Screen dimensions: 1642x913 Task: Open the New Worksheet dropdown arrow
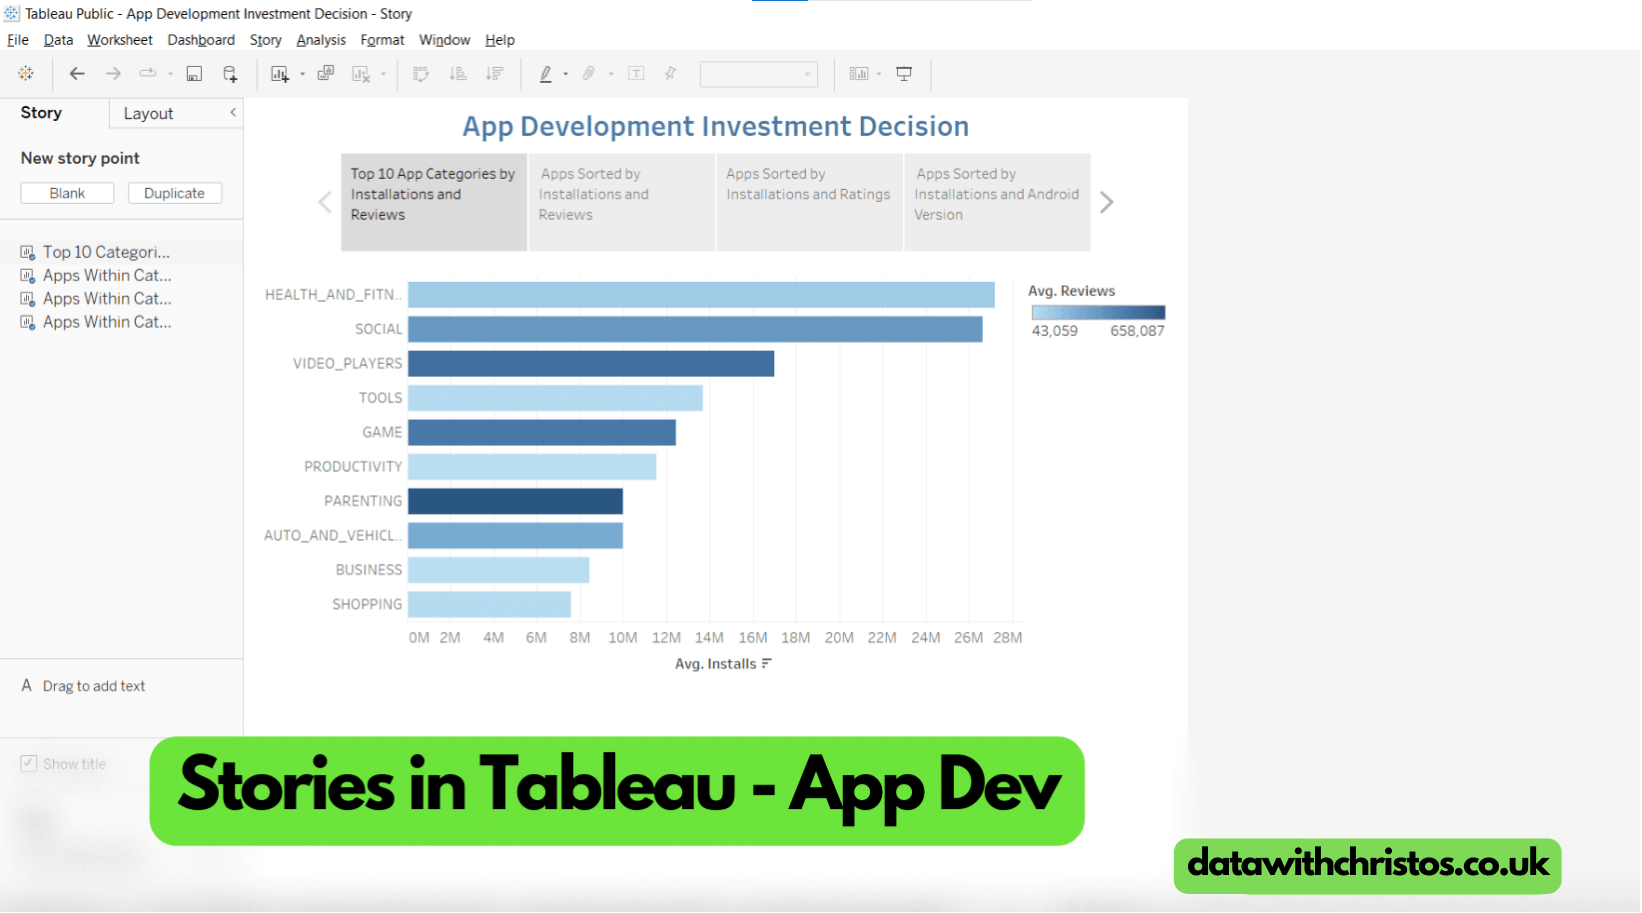[301, 73]
